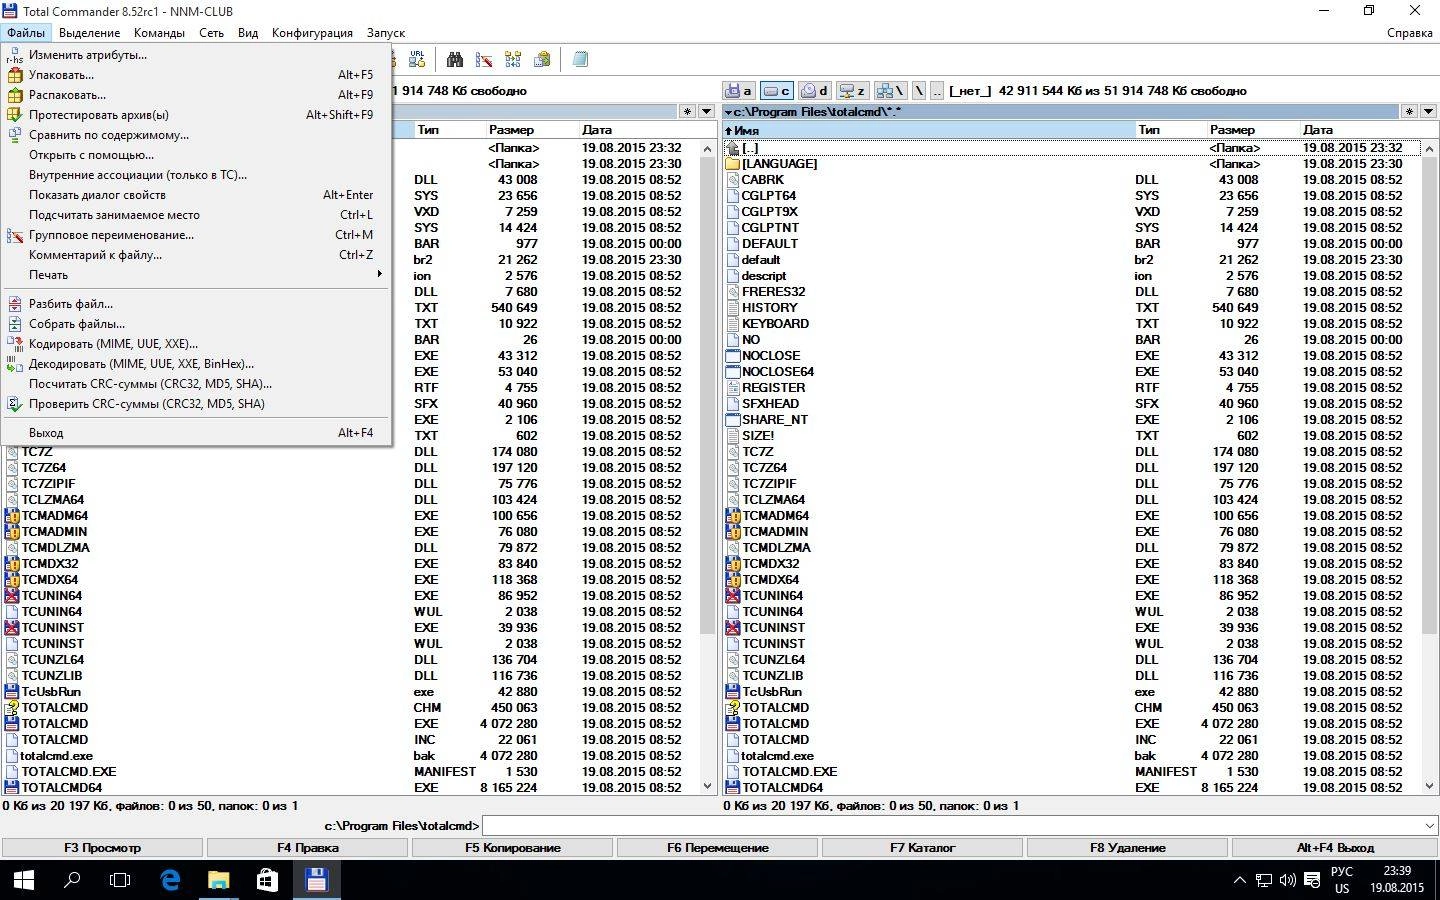Open left panel directory history arrow
This screenshot has width=1440, height=900.
click(707, 112)
